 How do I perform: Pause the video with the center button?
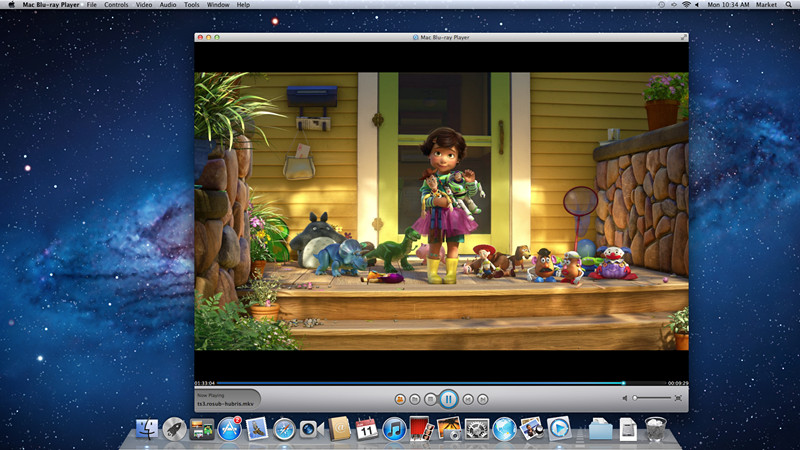(448, 399)
